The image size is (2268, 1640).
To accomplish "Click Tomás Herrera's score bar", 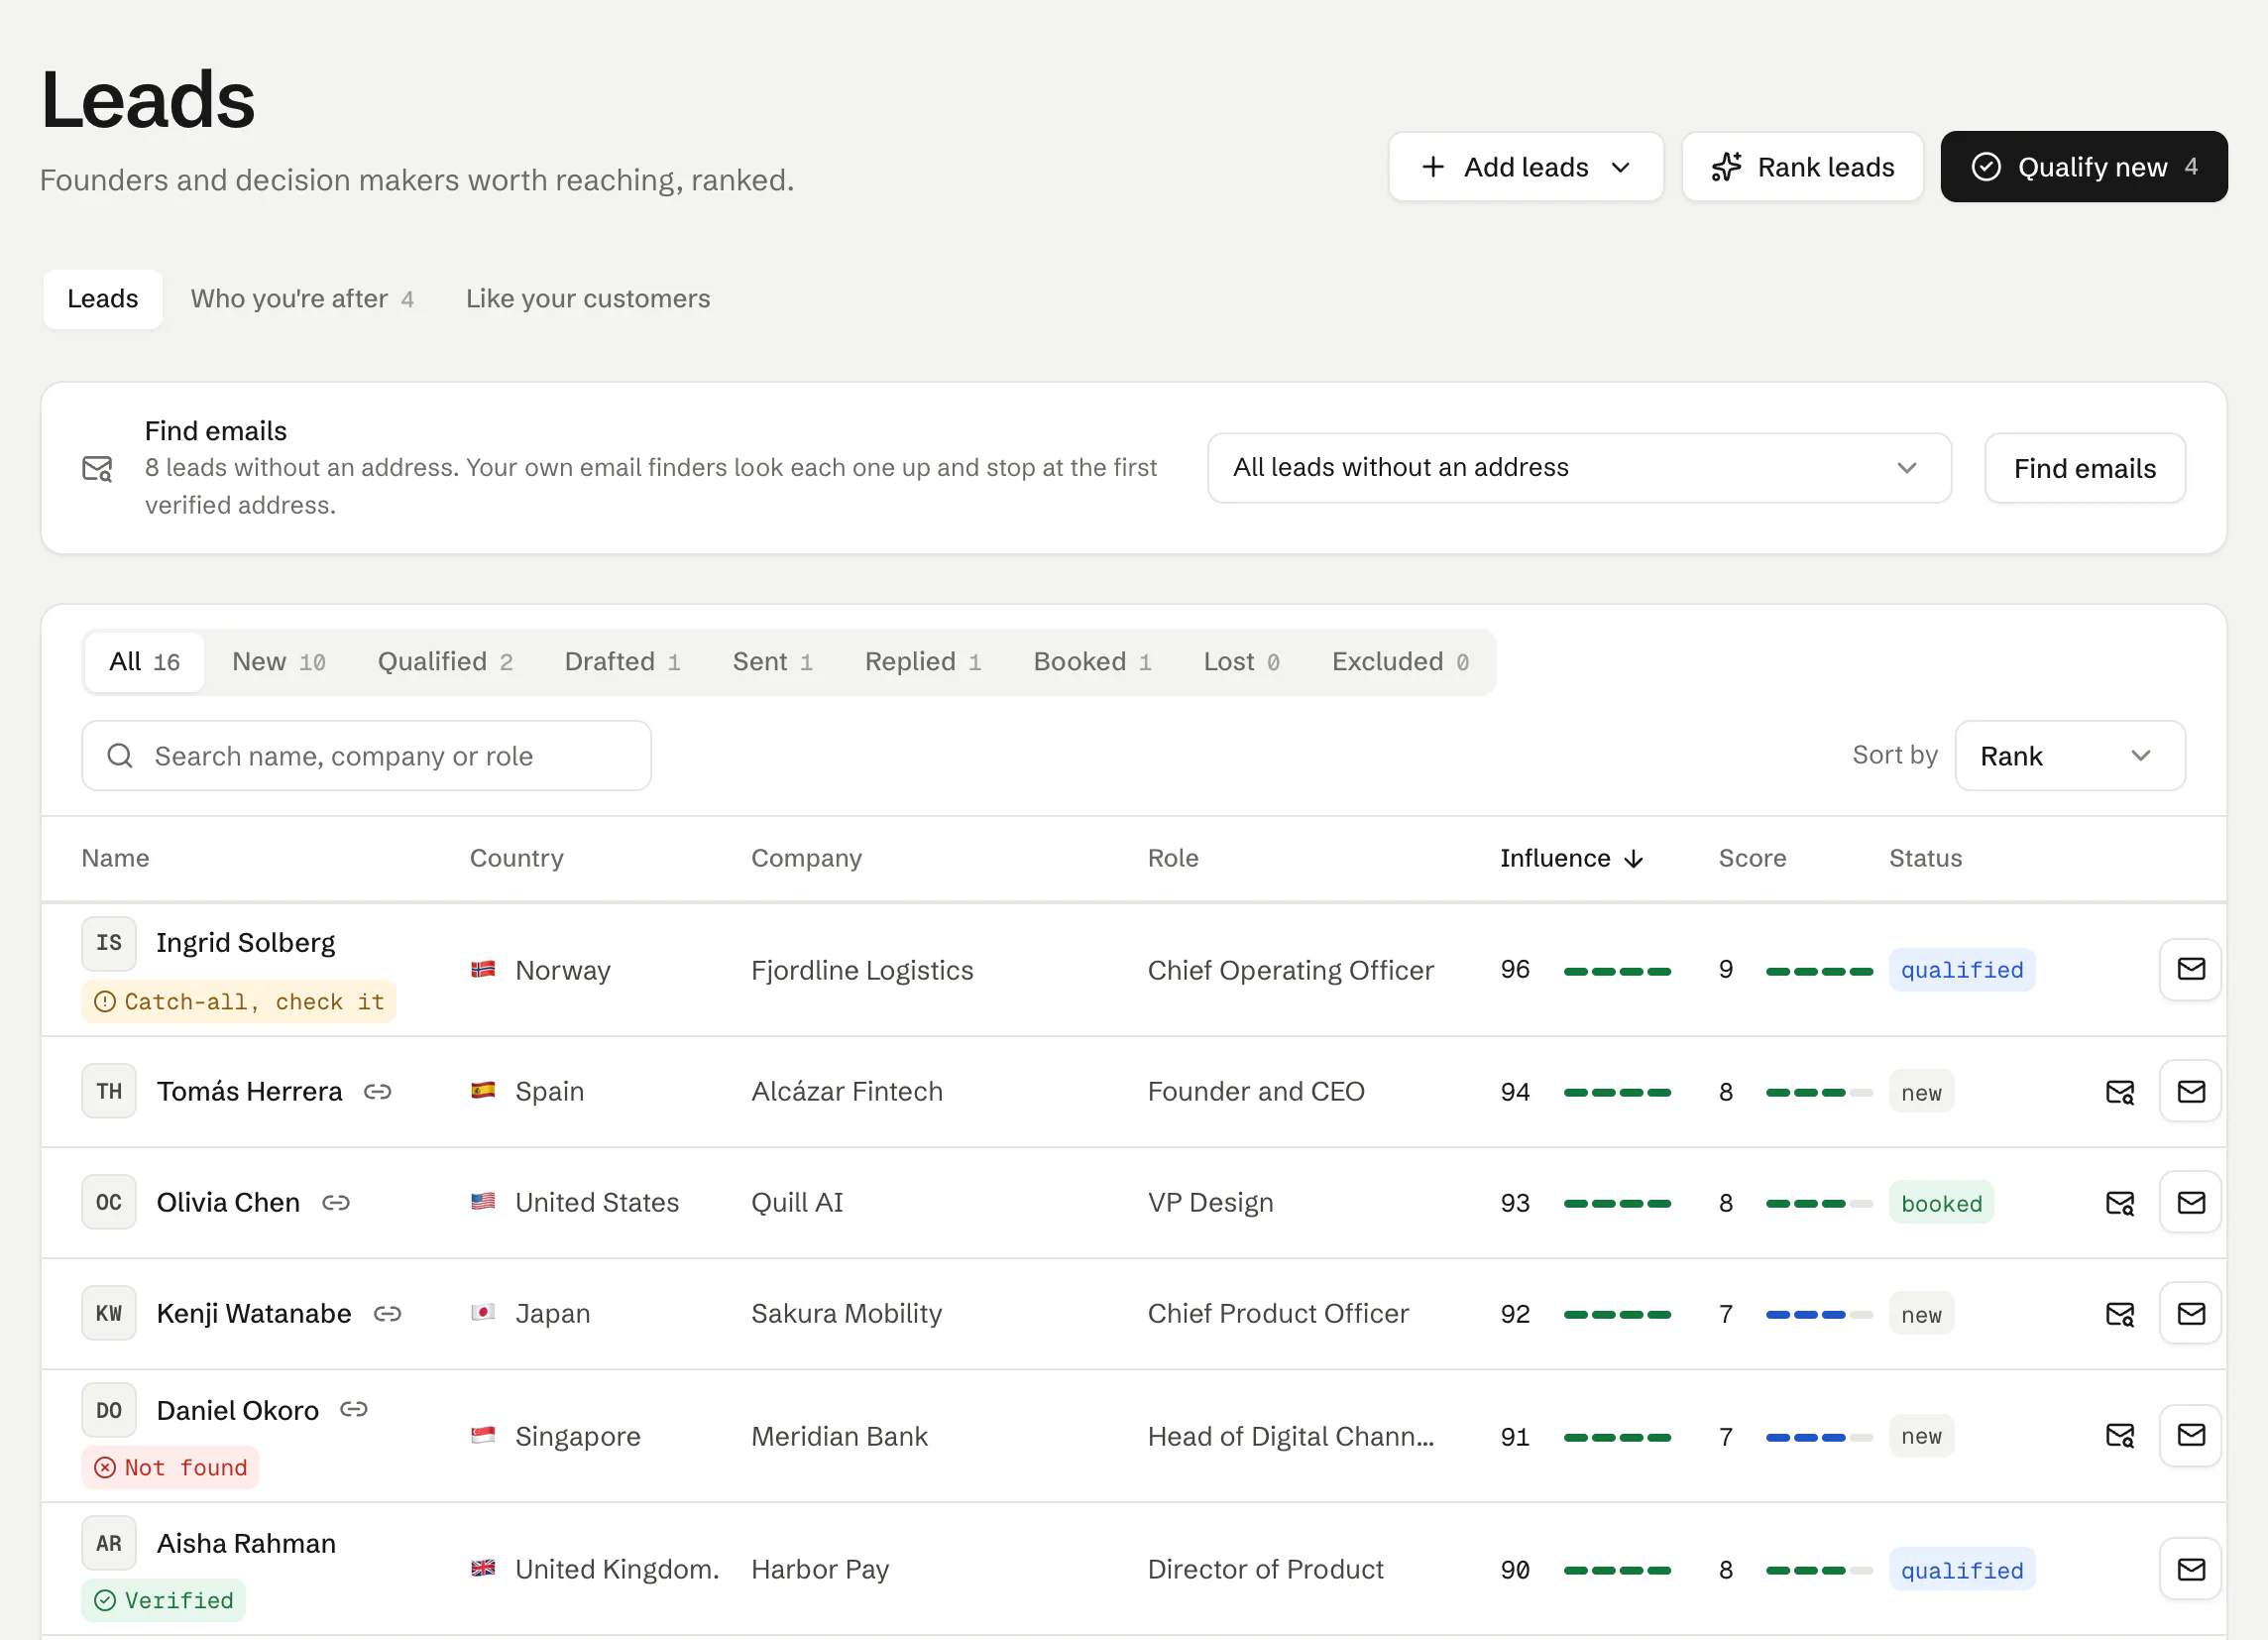I will (x=1819, y=1094).
